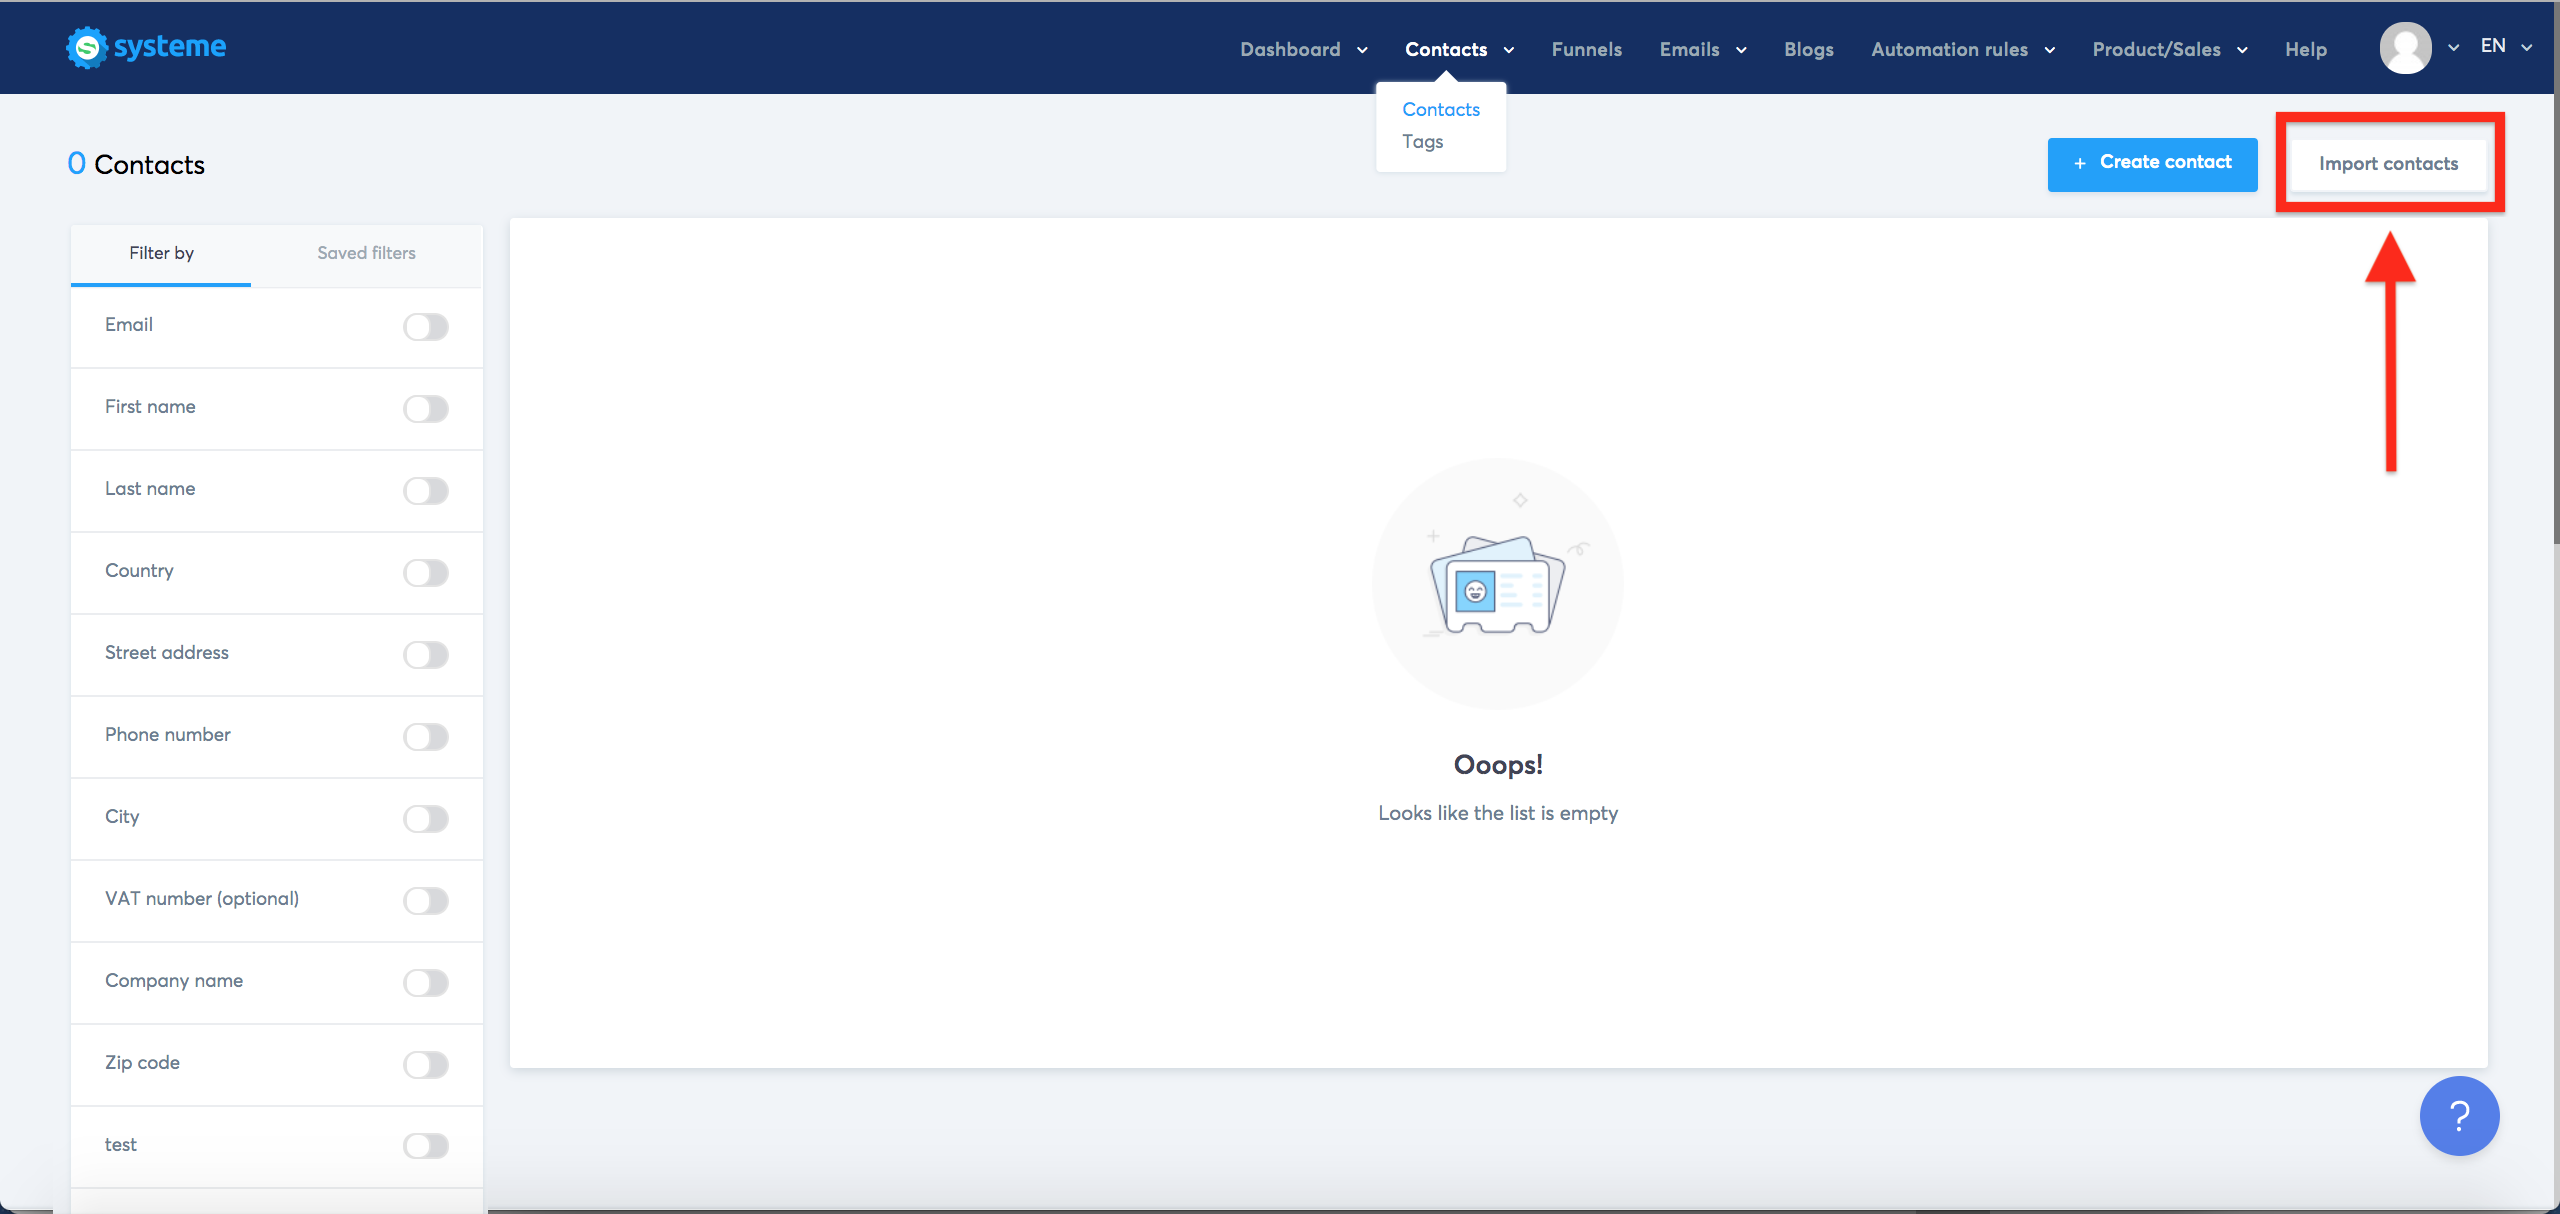Click the systeme logo icon
Image resolution: width=2560 pixels, height=1214 pixels.
pos(87,47)
